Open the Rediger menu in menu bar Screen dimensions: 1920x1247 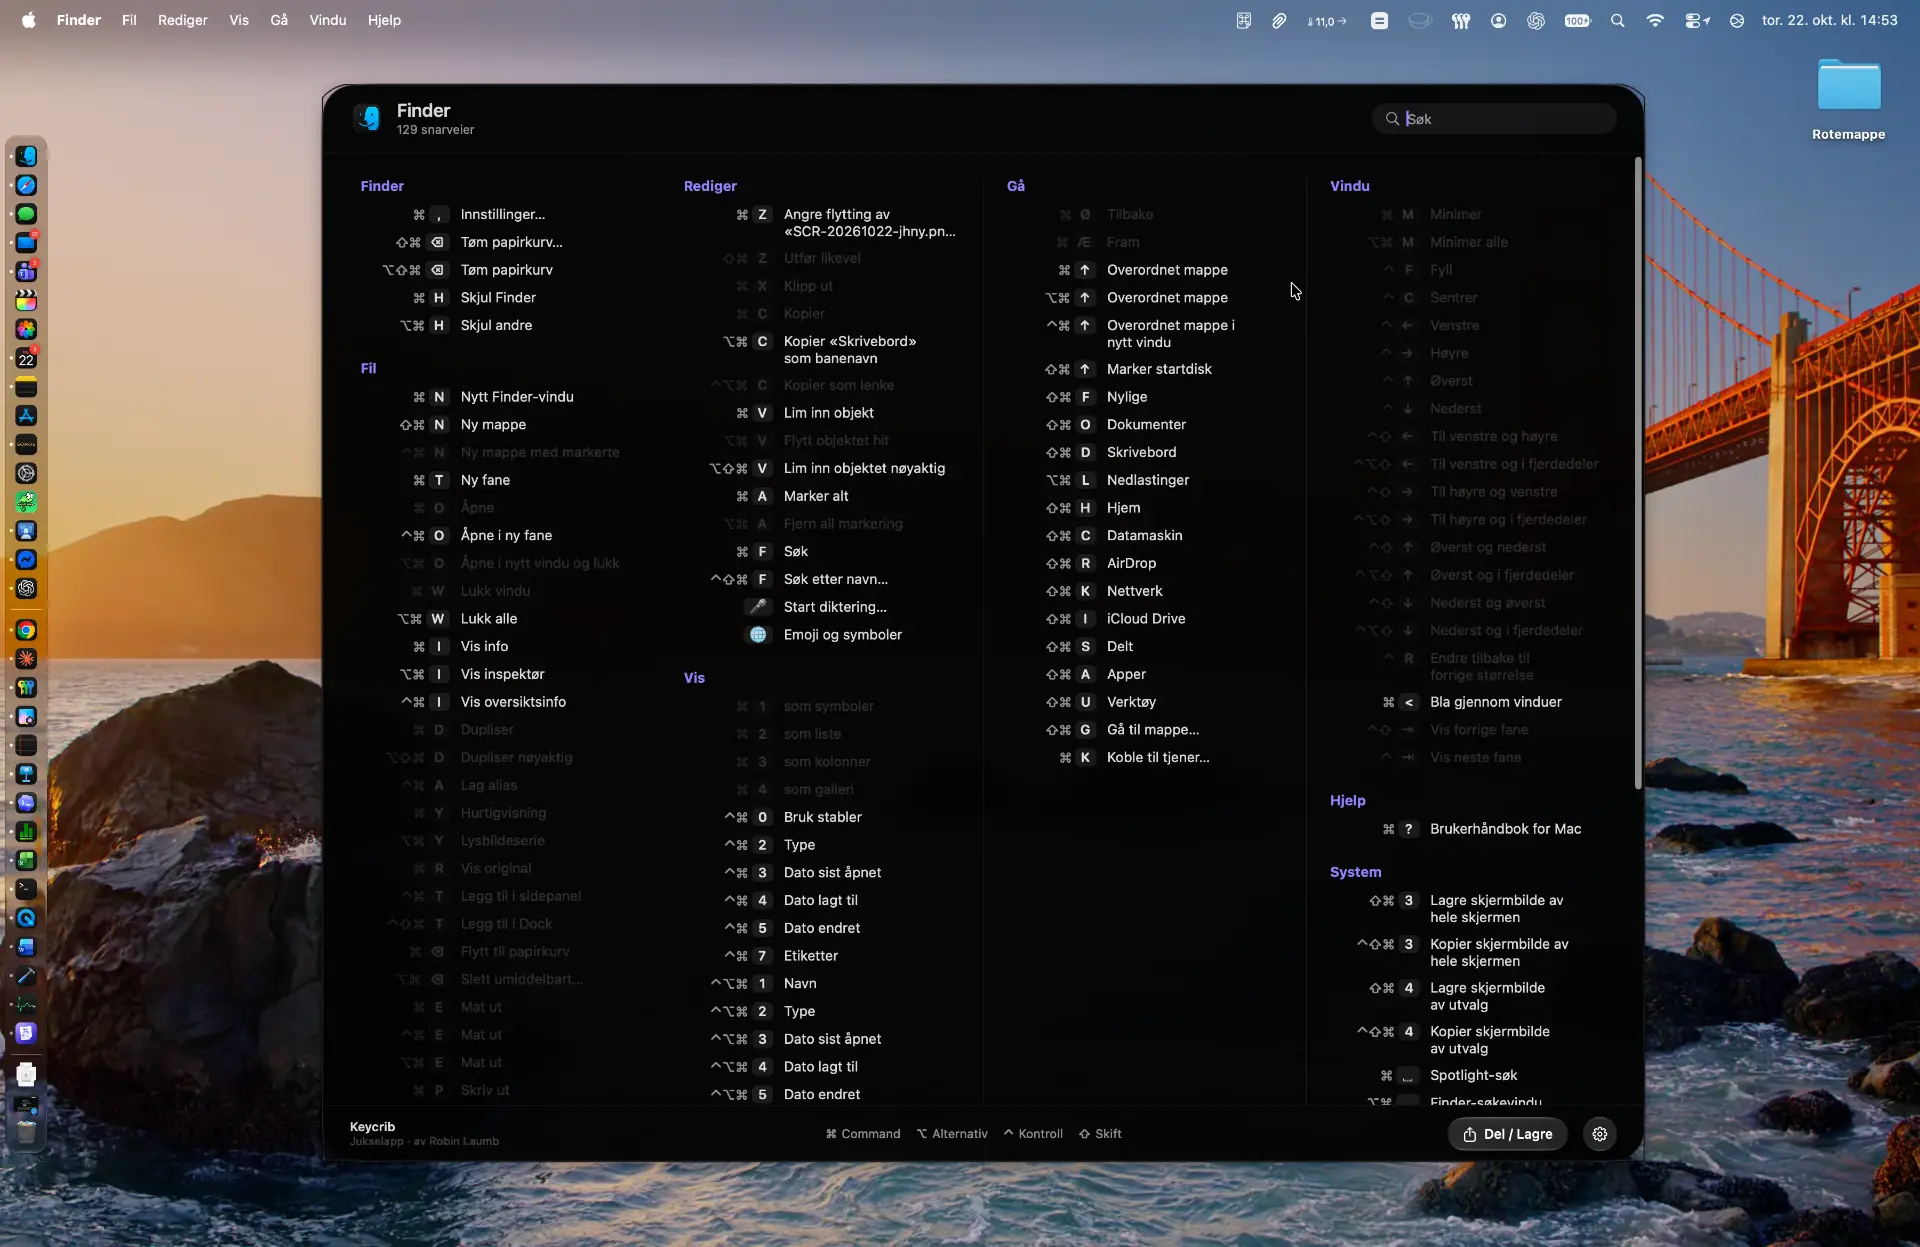click(183, 20)
